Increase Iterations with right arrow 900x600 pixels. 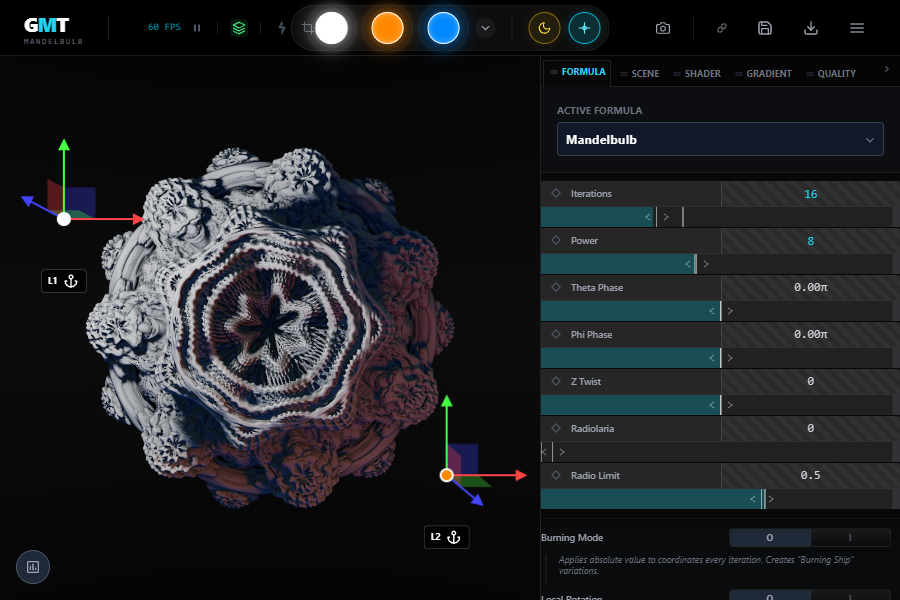666,217
